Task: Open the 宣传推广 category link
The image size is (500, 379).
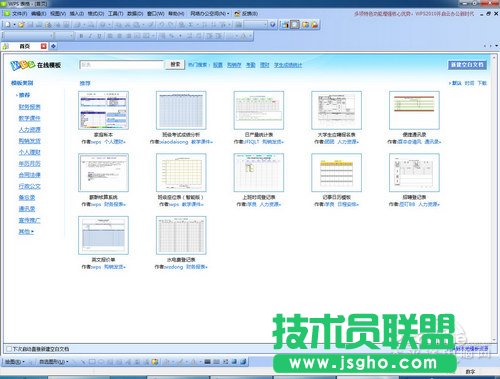Action: pyautogui.click(x=29, y=220)
